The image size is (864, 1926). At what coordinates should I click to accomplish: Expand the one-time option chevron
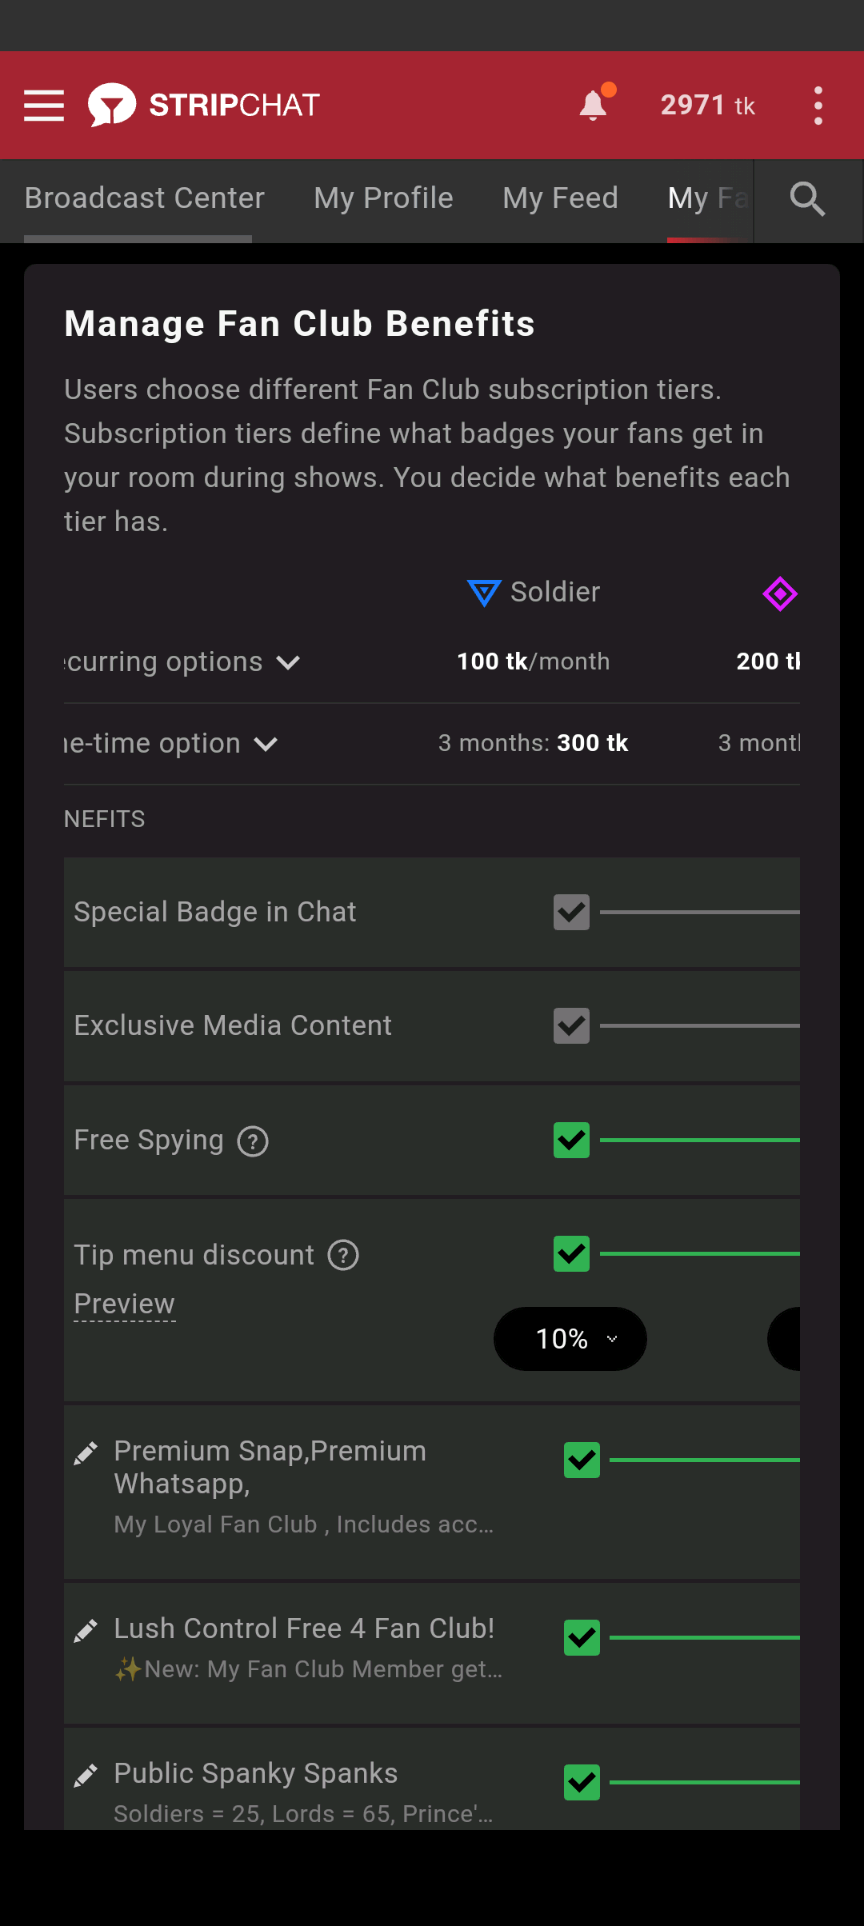click(x=266, y=744)
